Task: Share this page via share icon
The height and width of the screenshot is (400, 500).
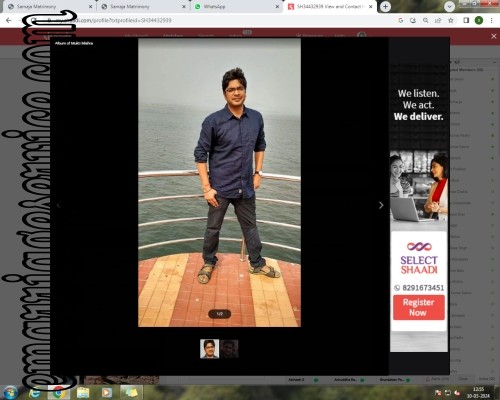Action: 438,20
